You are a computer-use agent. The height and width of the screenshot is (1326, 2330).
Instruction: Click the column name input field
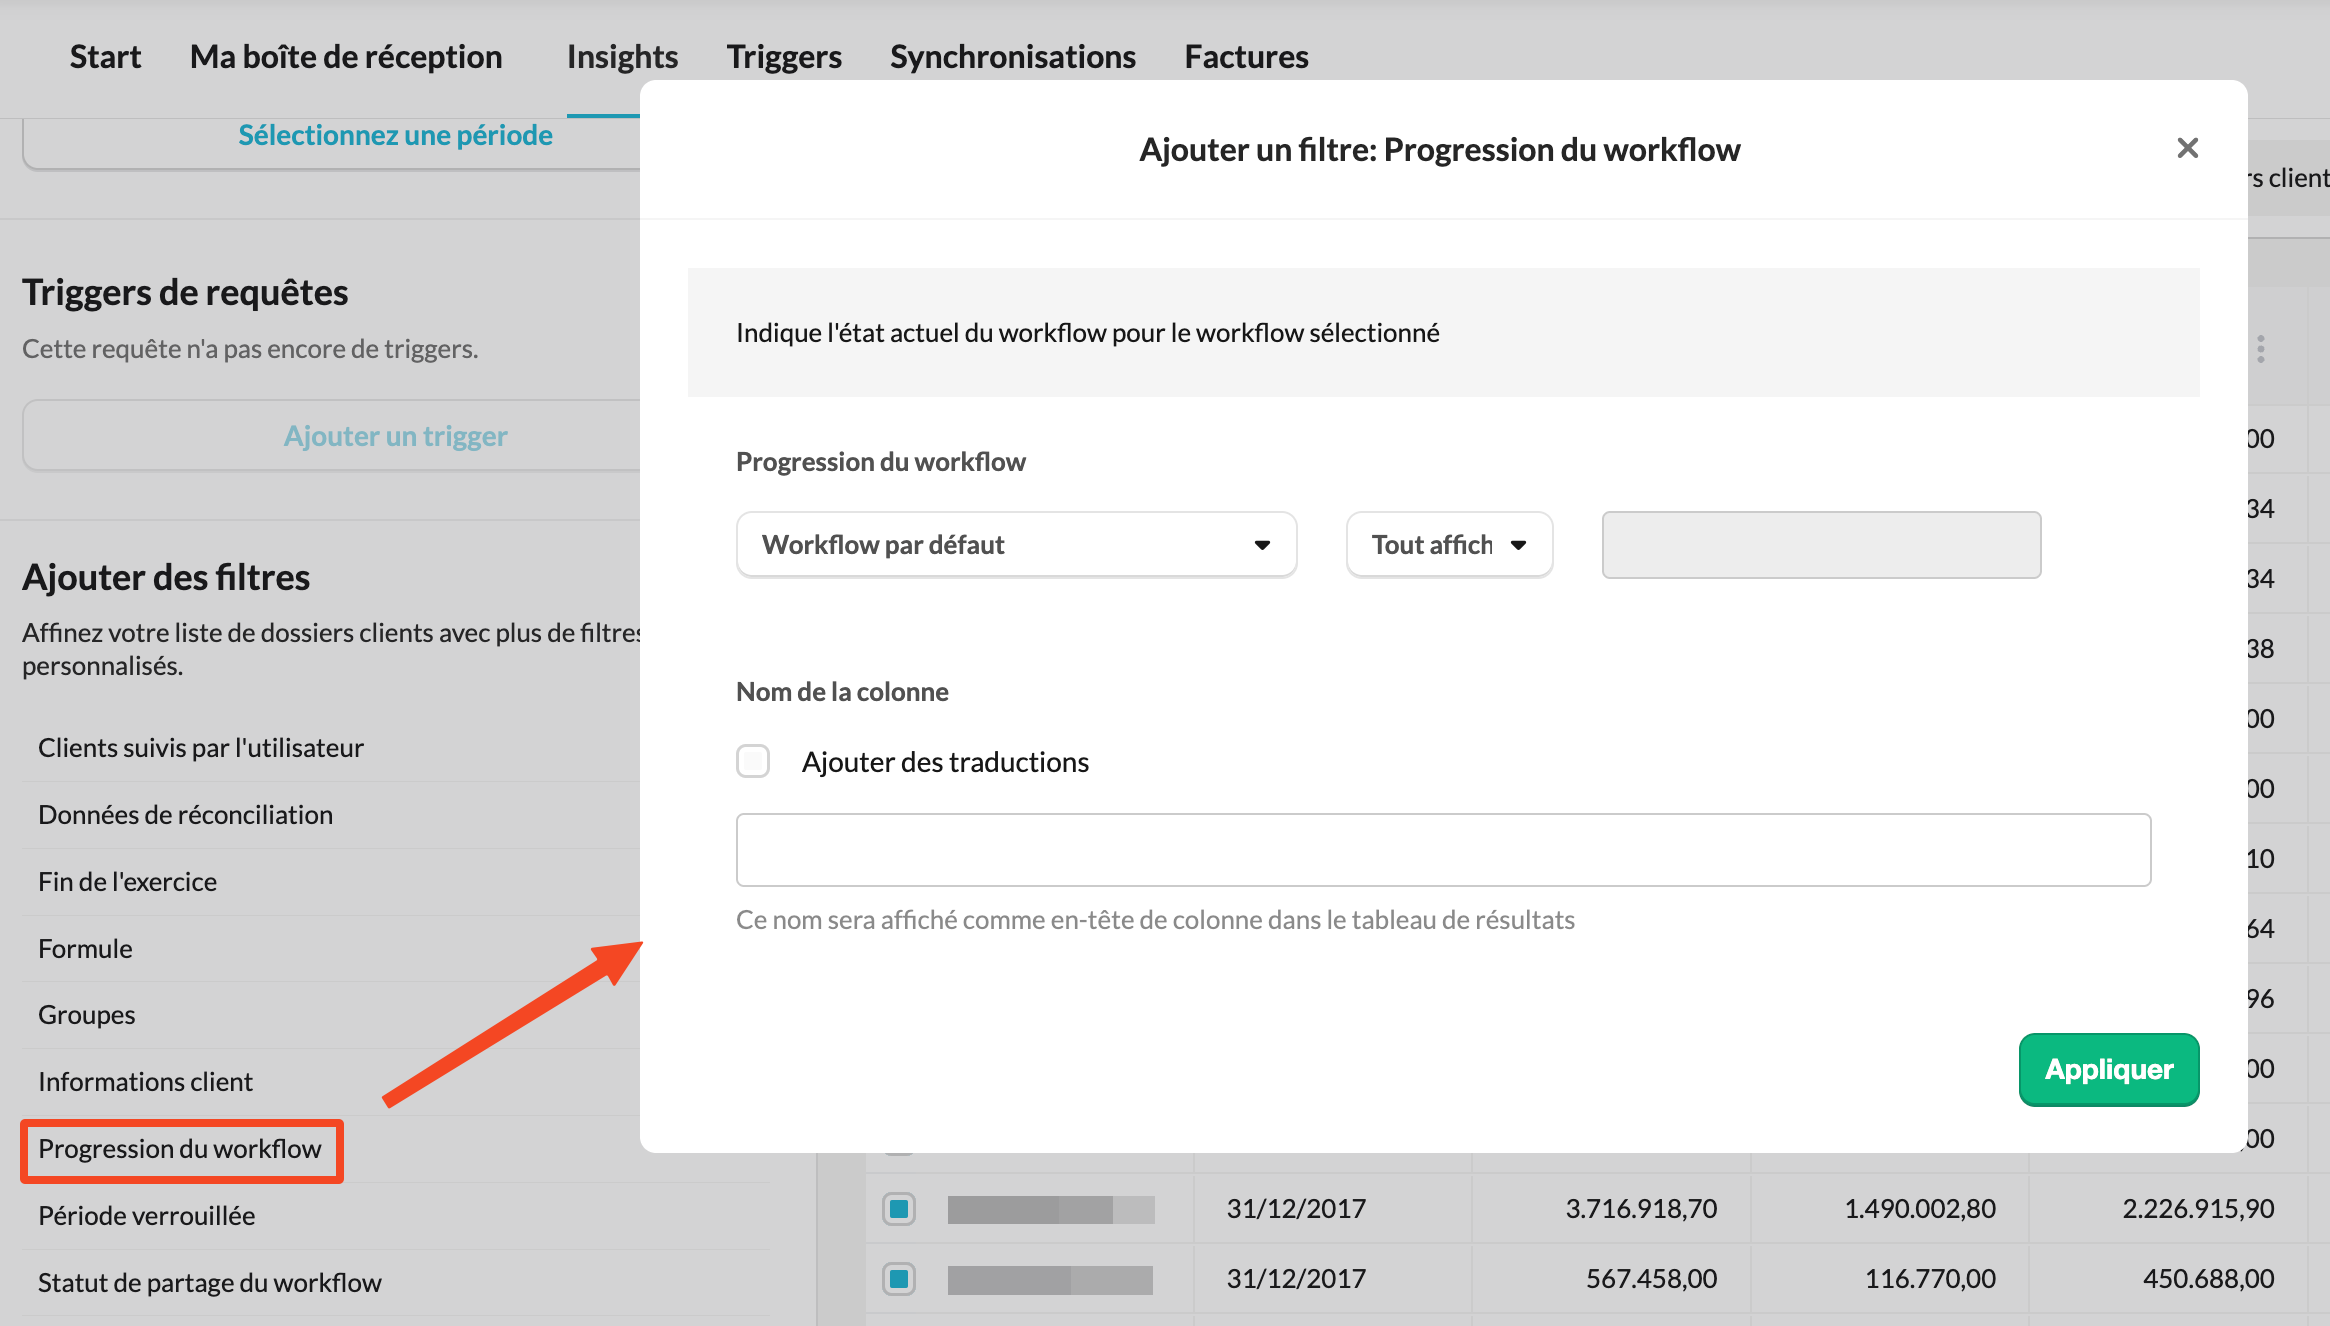[1442, 849]
